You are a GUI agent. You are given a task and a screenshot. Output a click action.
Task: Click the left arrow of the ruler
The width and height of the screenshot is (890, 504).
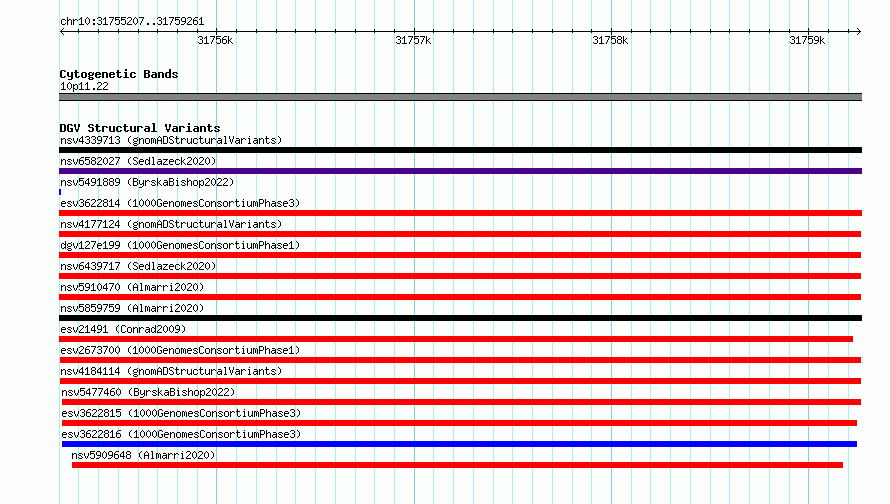(x=62, y=31)
